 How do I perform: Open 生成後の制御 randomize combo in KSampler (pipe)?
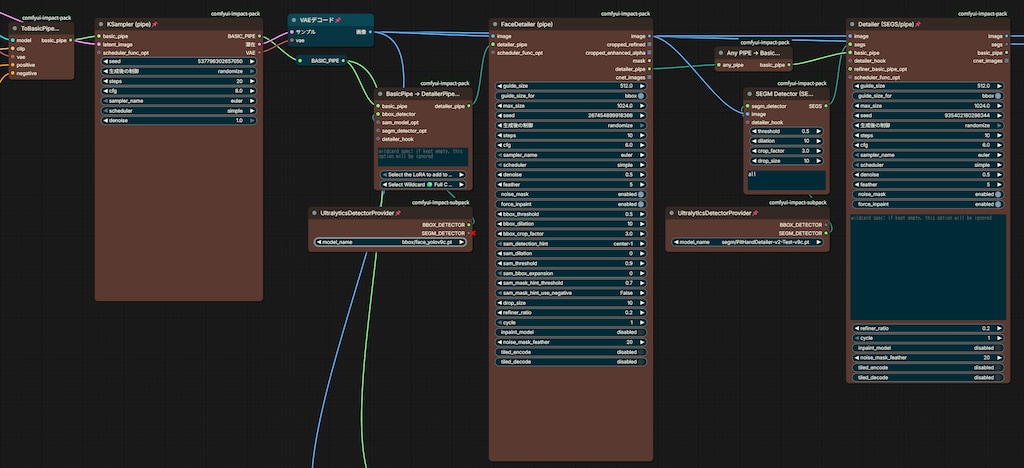(x=179, y=71)
